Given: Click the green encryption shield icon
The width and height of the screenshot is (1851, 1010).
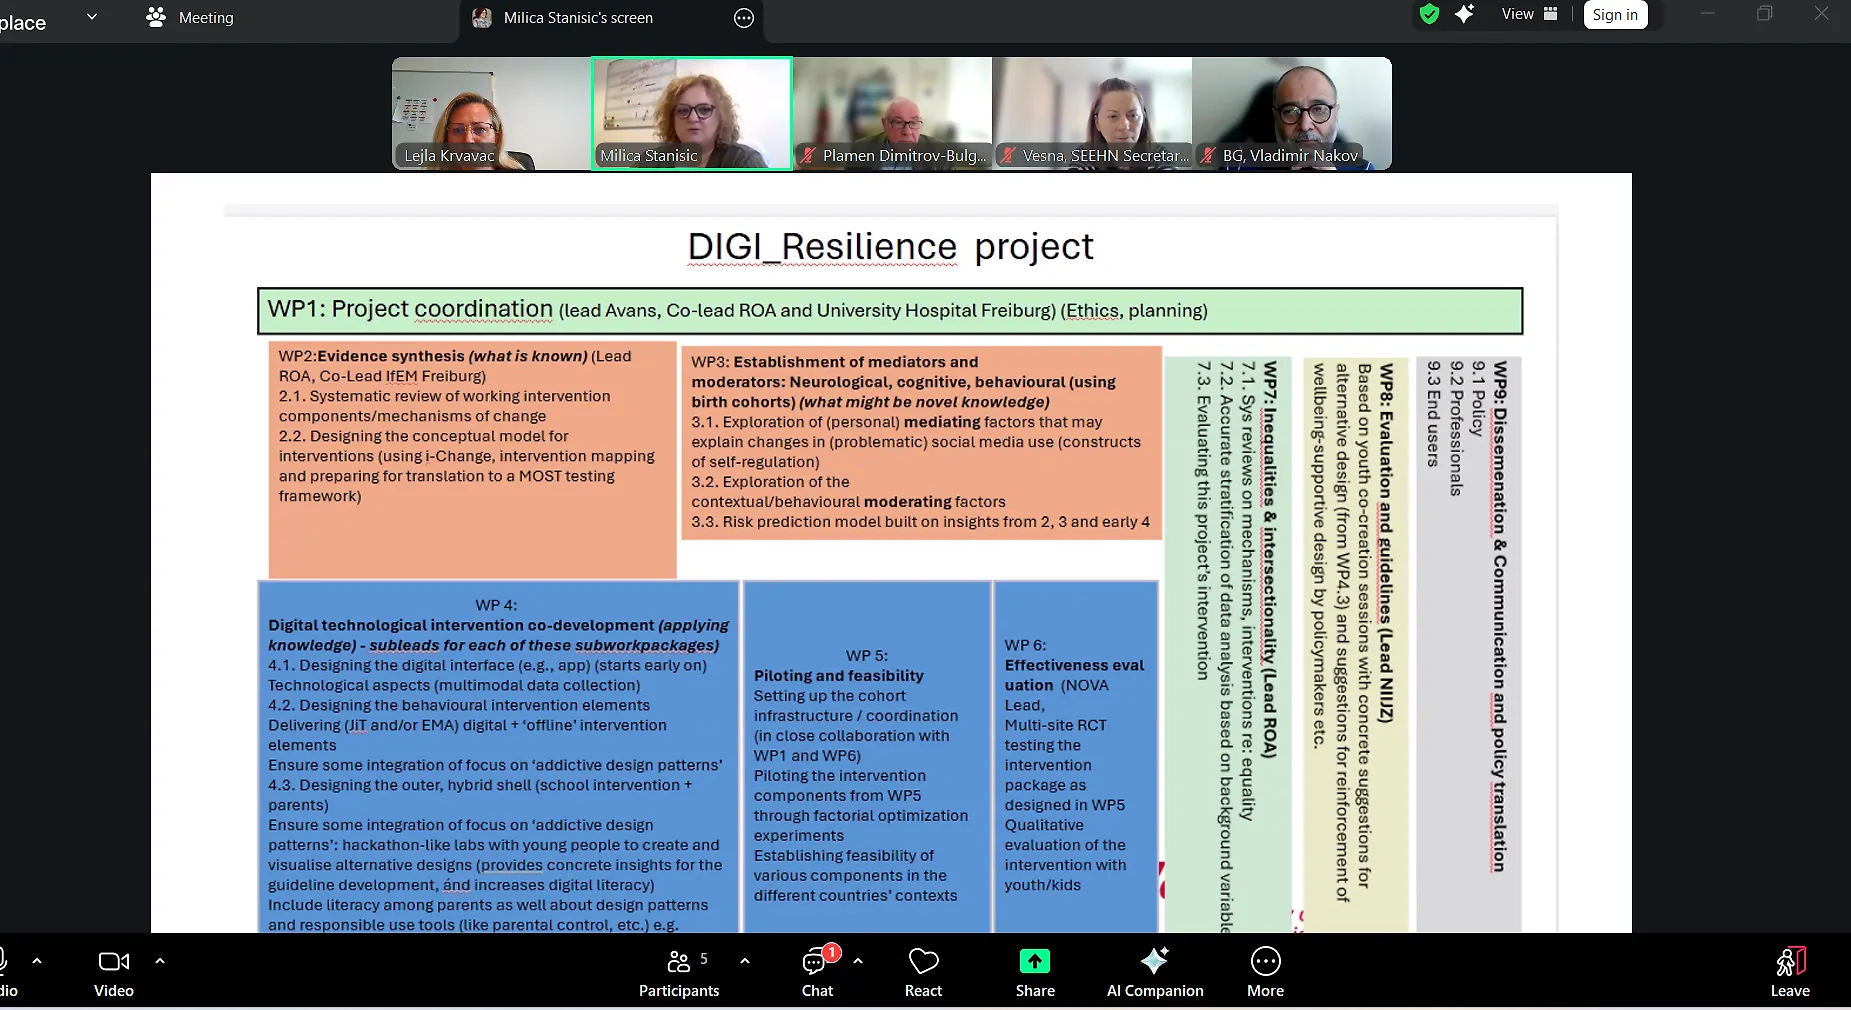Looking at the screenshot, I should pos(1429,14).
